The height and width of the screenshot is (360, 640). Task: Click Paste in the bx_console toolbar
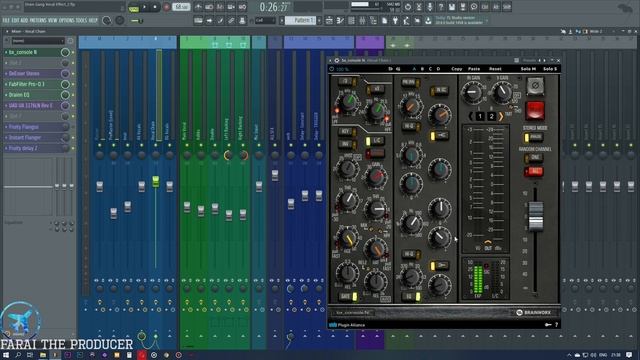point(474,69)
